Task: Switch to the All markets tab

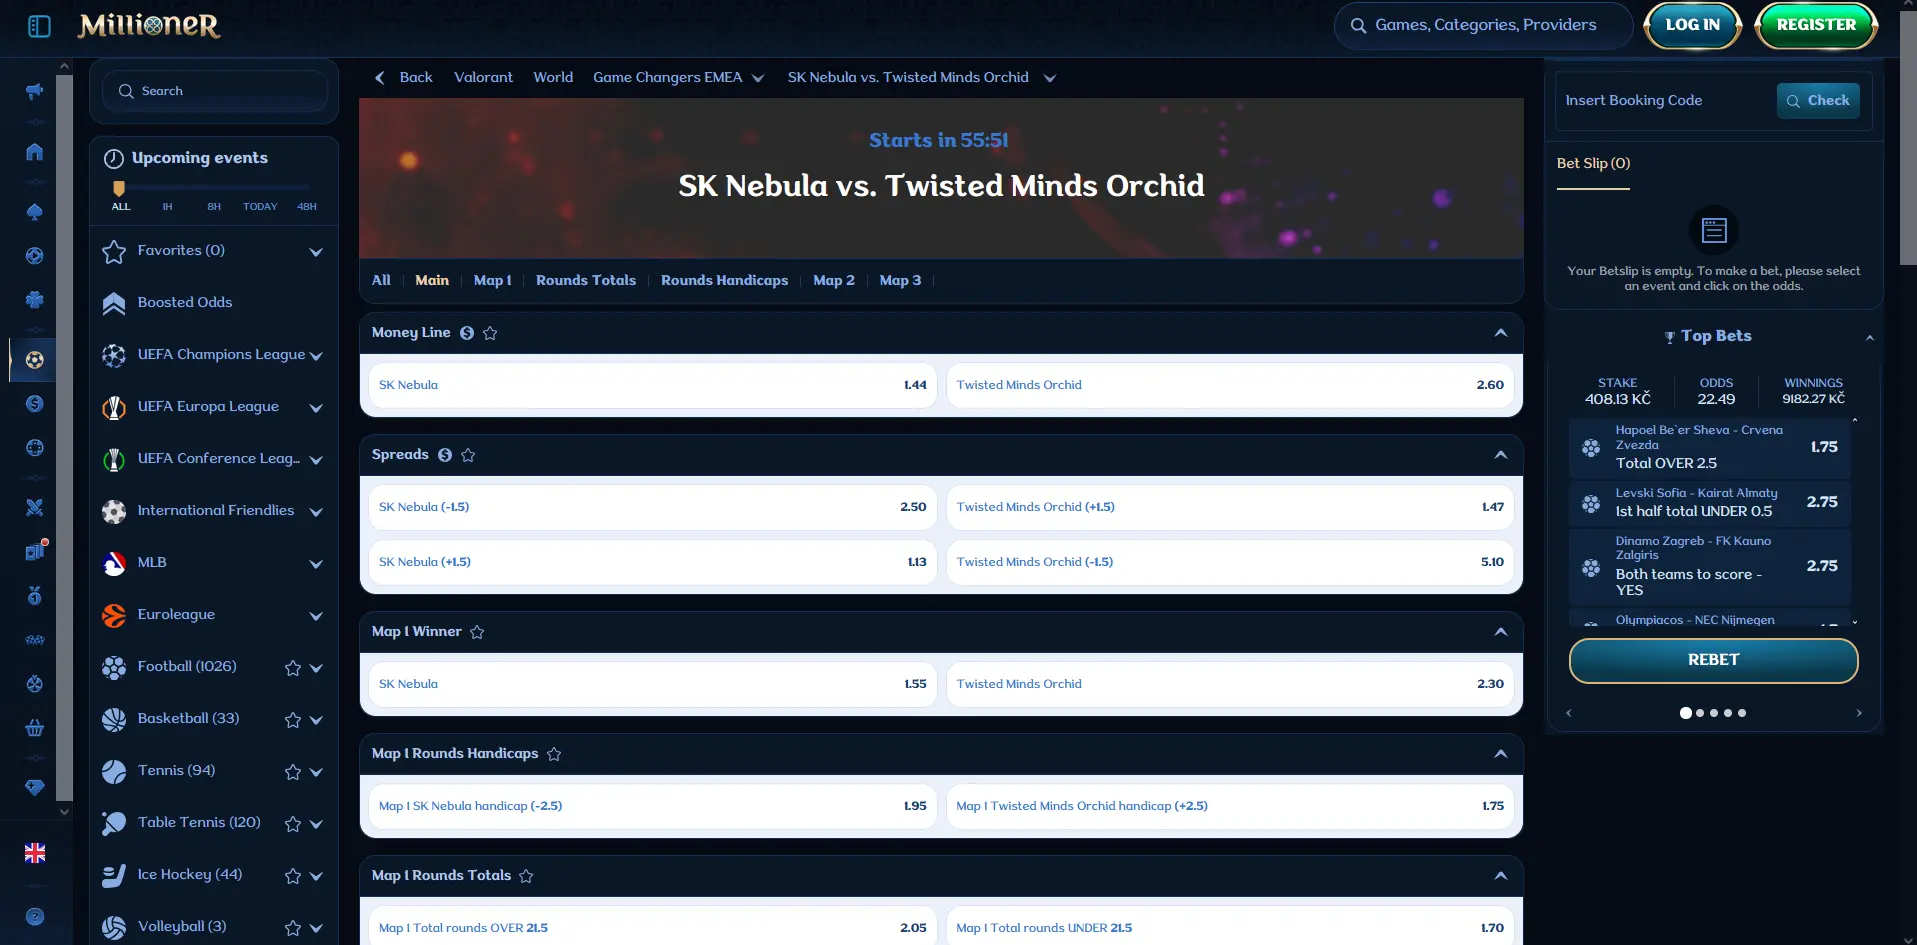Action: 381,280
